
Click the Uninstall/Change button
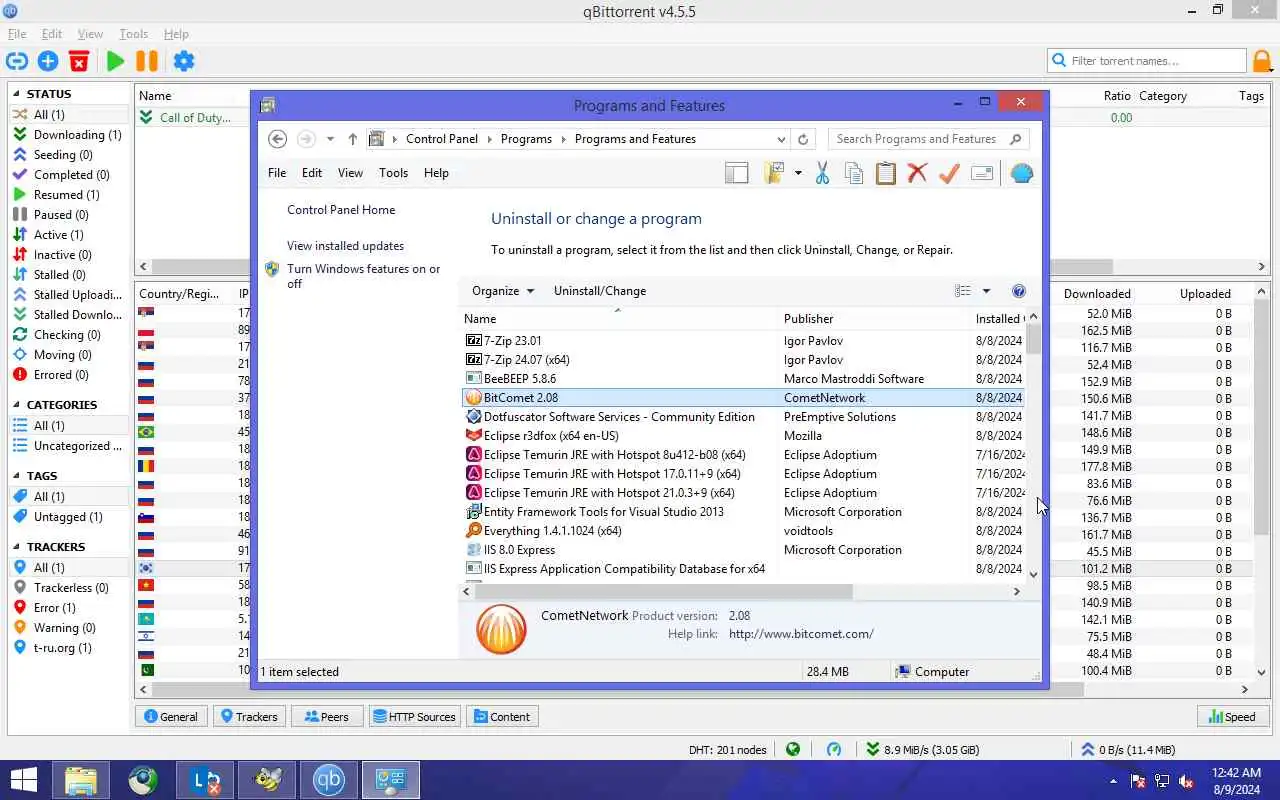pyautogui.click(x=600, y=291)
